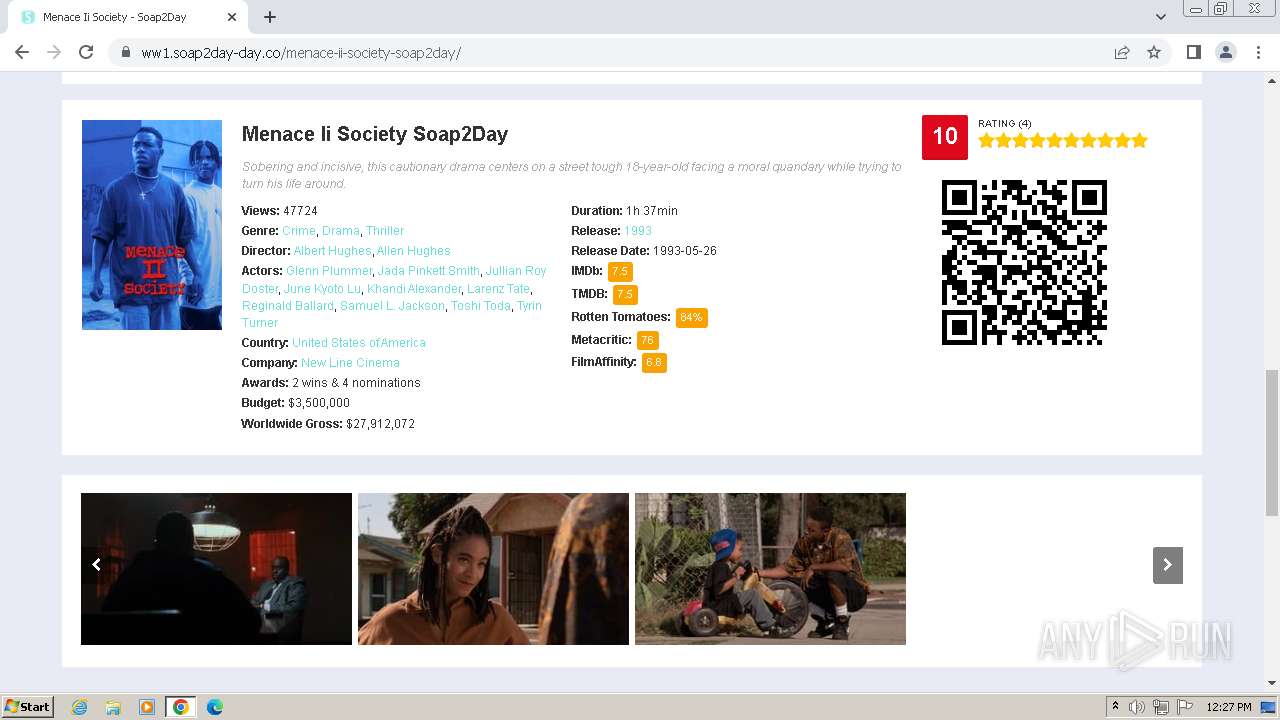Image resolution: width=1280 pixels, height=720 pixels.
Task: Click the Metacritic 76 badge
Action: tap(647, 340)
